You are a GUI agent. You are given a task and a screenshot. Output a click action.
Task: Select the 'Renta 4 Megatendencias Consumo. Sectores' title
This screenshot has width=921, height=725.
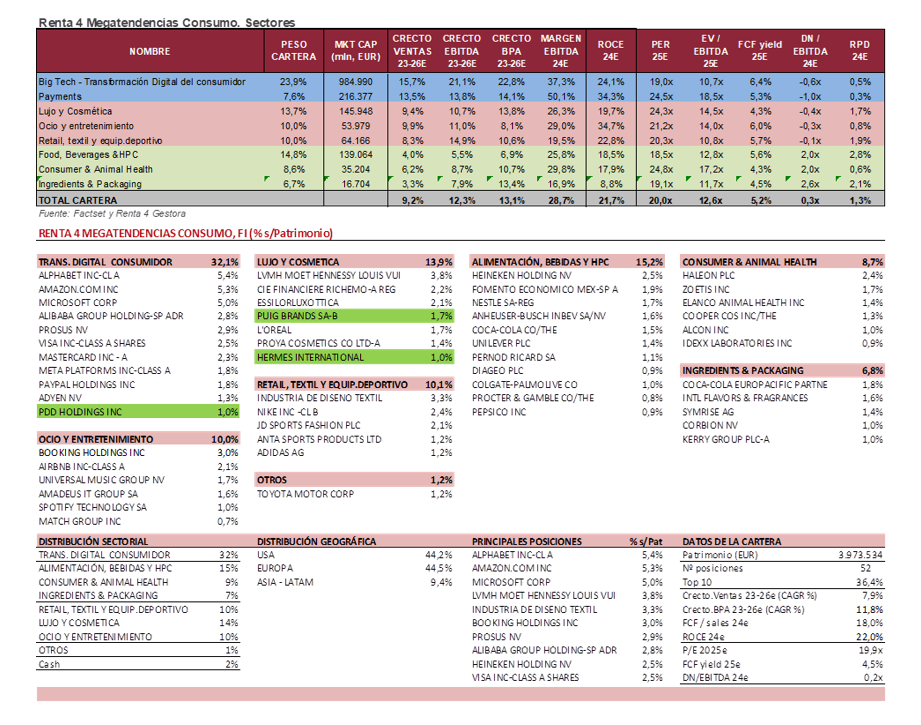[167, 22]
